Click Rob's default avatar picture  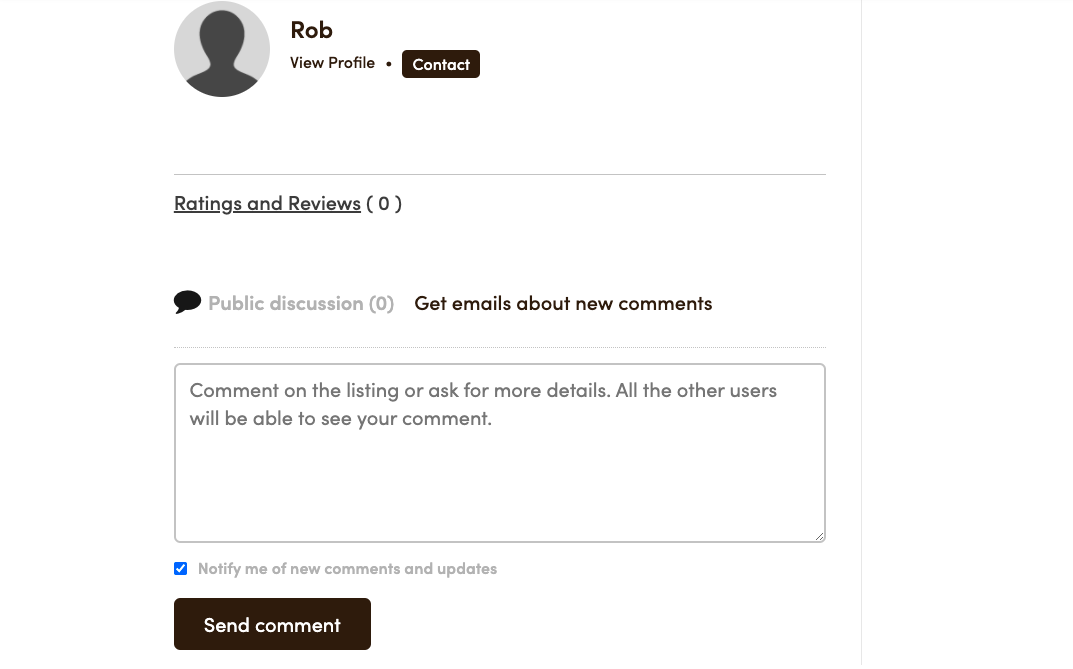[222, 49]
